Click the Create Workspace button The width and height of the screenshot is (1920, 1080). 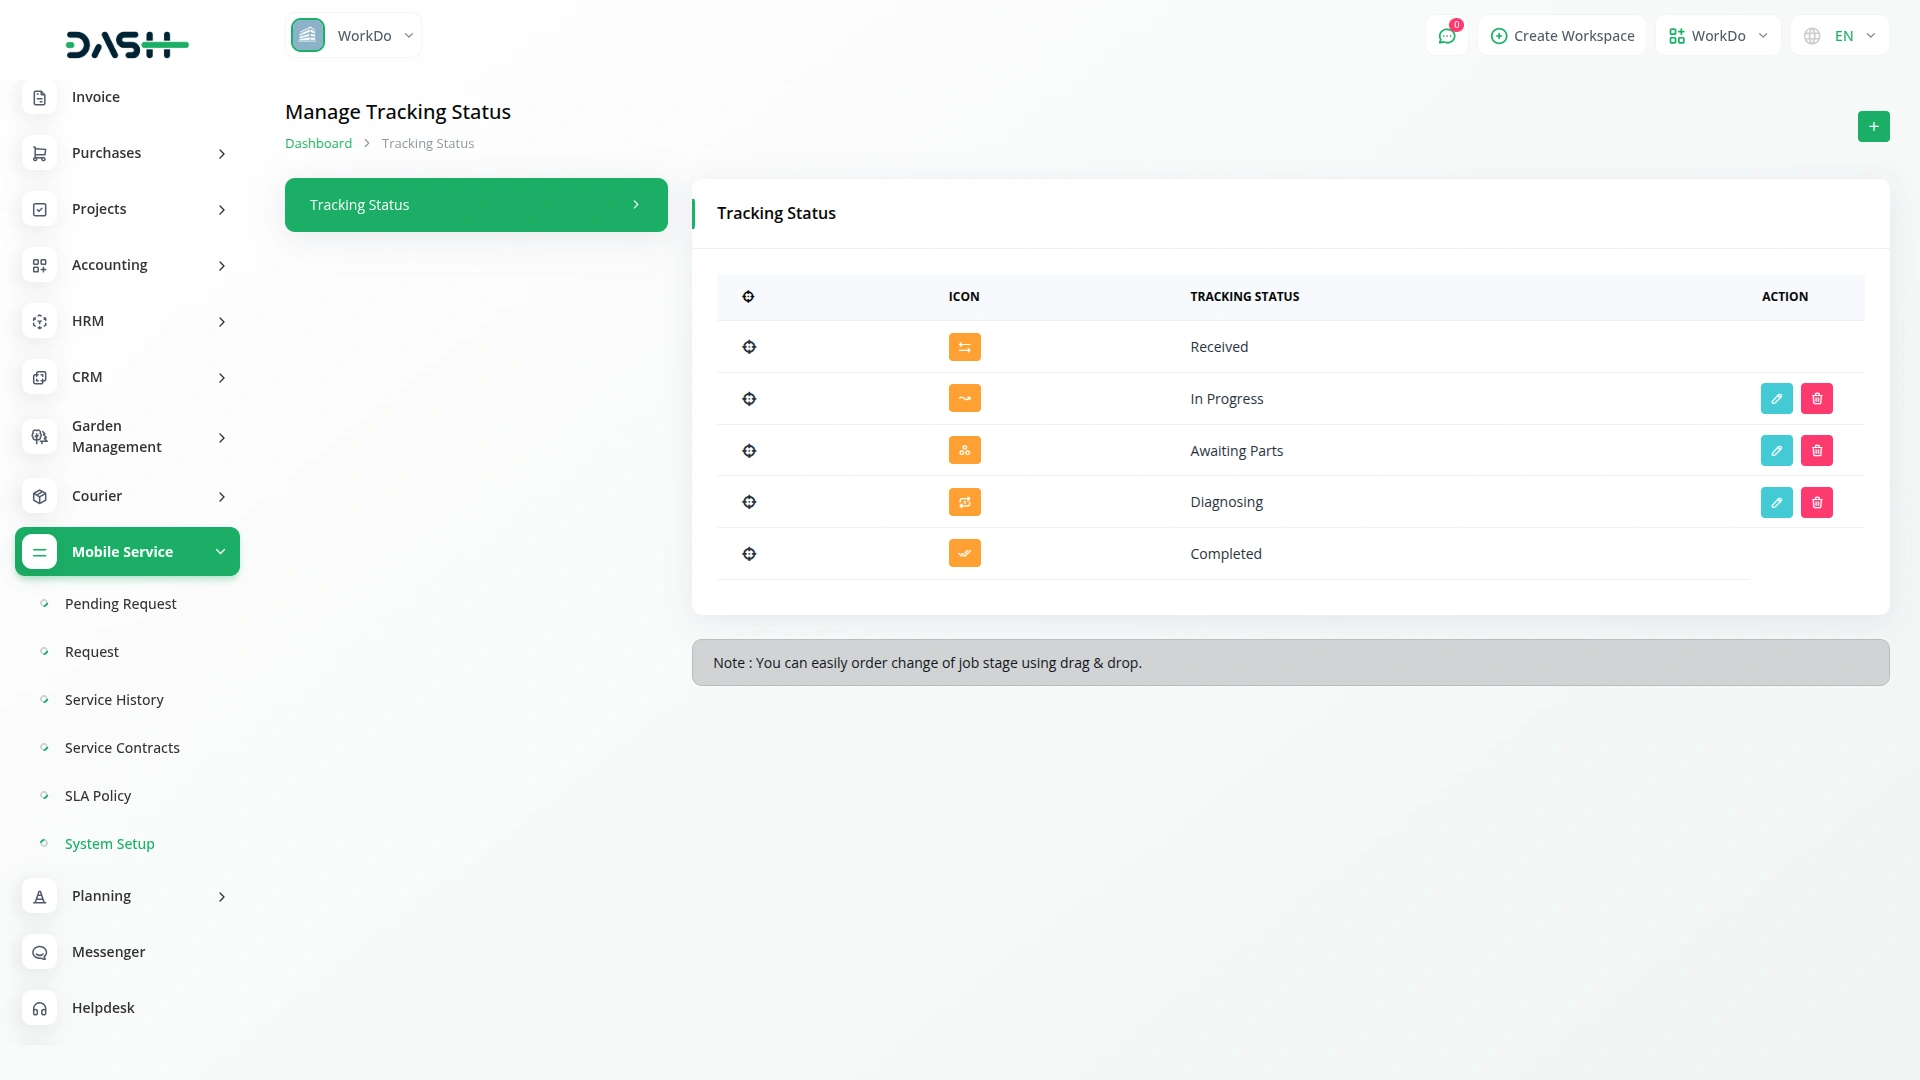point(1562,35)
